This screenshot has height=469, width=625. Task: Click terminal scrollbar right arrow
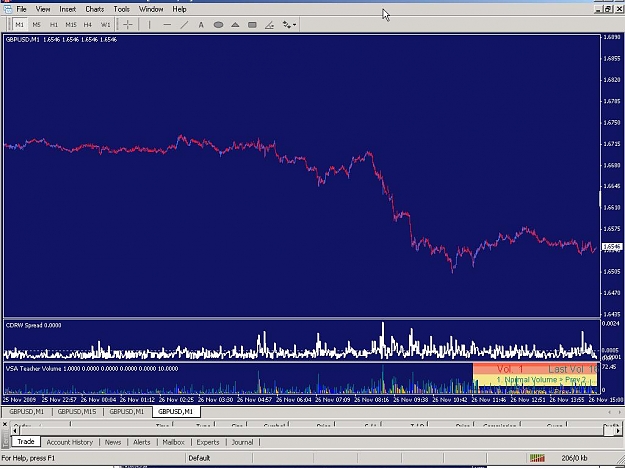[x=617, y=430]
